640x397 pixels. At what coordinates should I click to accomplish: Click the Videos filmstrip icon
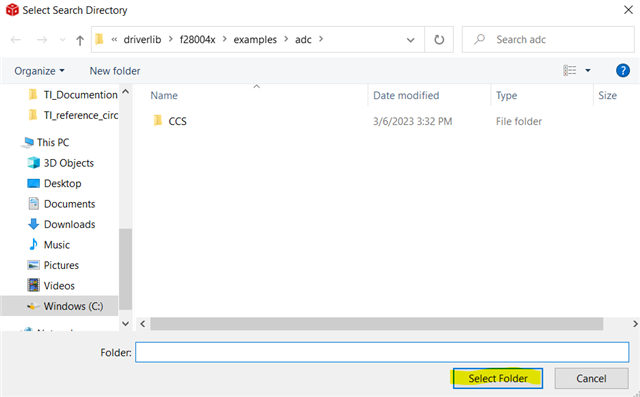point(33,285)
